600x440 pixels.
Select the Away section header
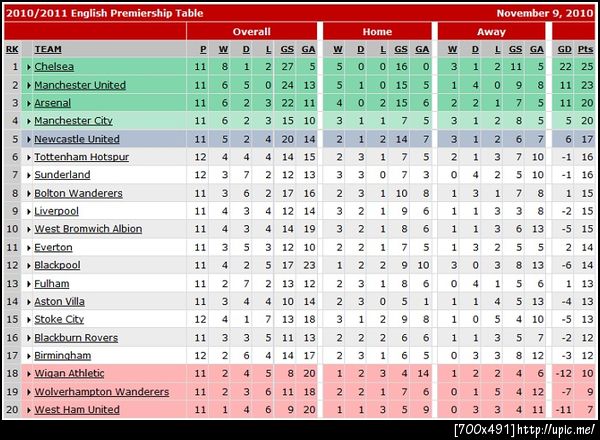491,32
